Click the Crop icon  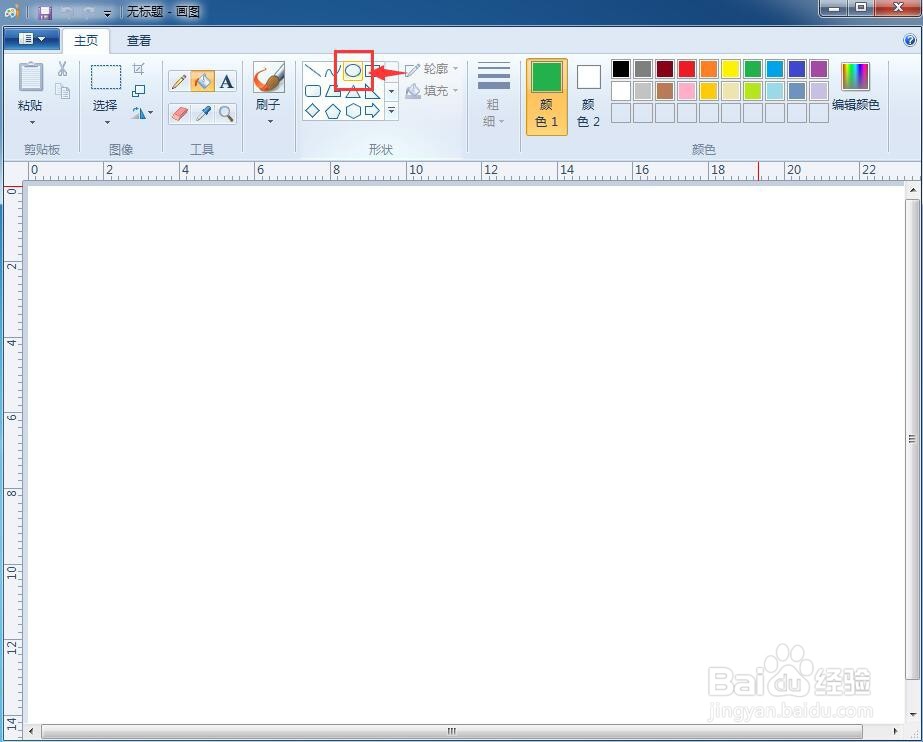coord(138,69)
